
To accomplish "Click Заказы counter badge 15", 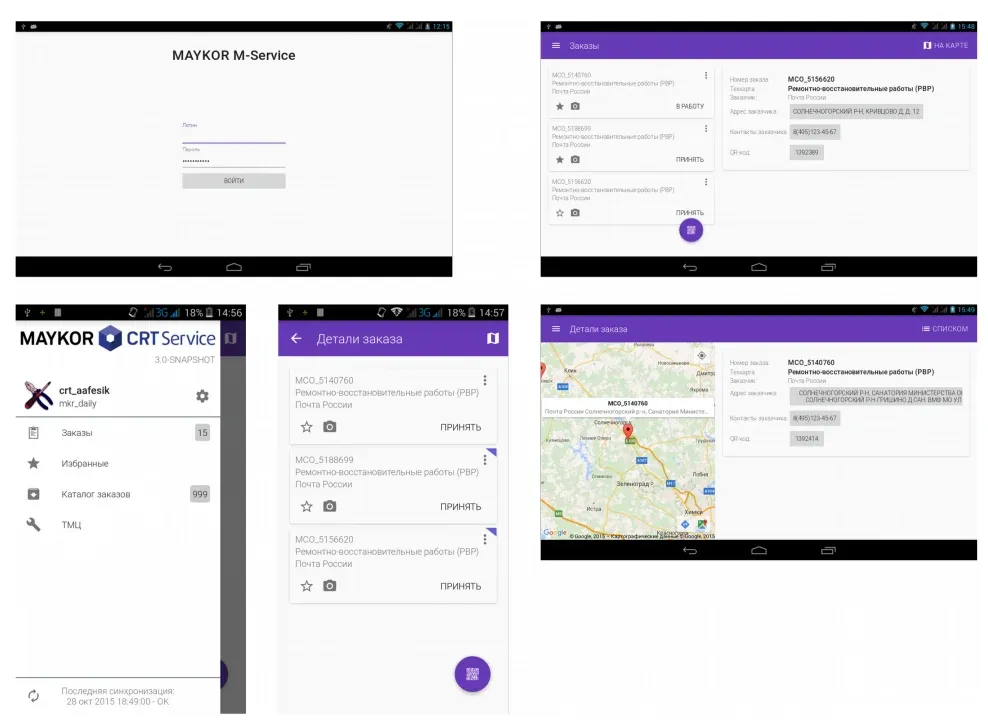I will [202, 433].
